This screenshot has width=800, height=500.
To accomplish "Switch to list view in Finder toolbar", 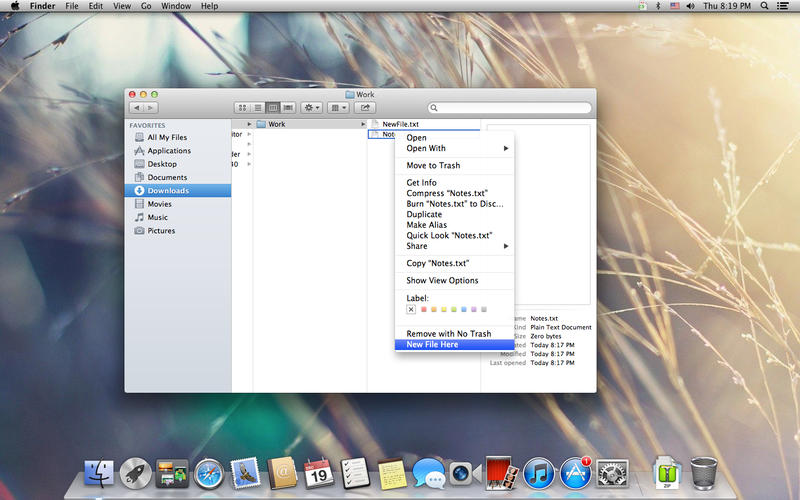I will [x=258, y=108].
